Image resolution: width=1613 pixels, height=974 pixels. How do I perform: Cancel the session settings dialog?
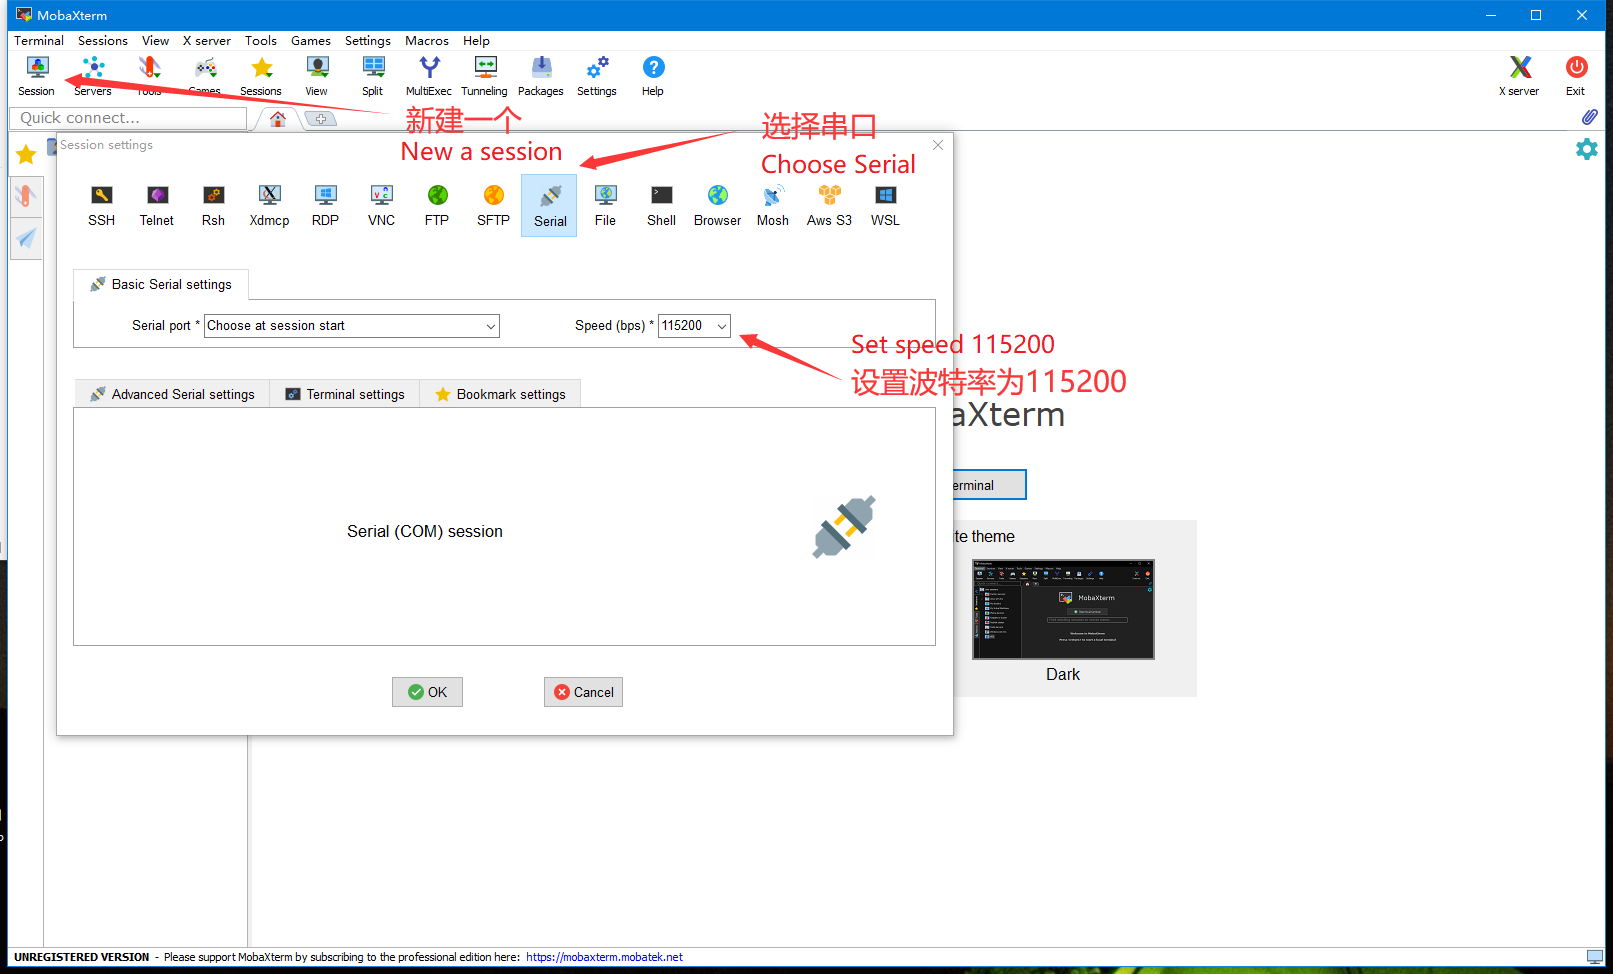[583, 692]
